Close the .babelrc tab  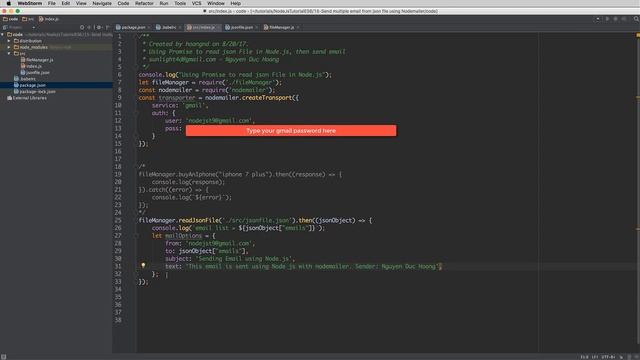180,27
